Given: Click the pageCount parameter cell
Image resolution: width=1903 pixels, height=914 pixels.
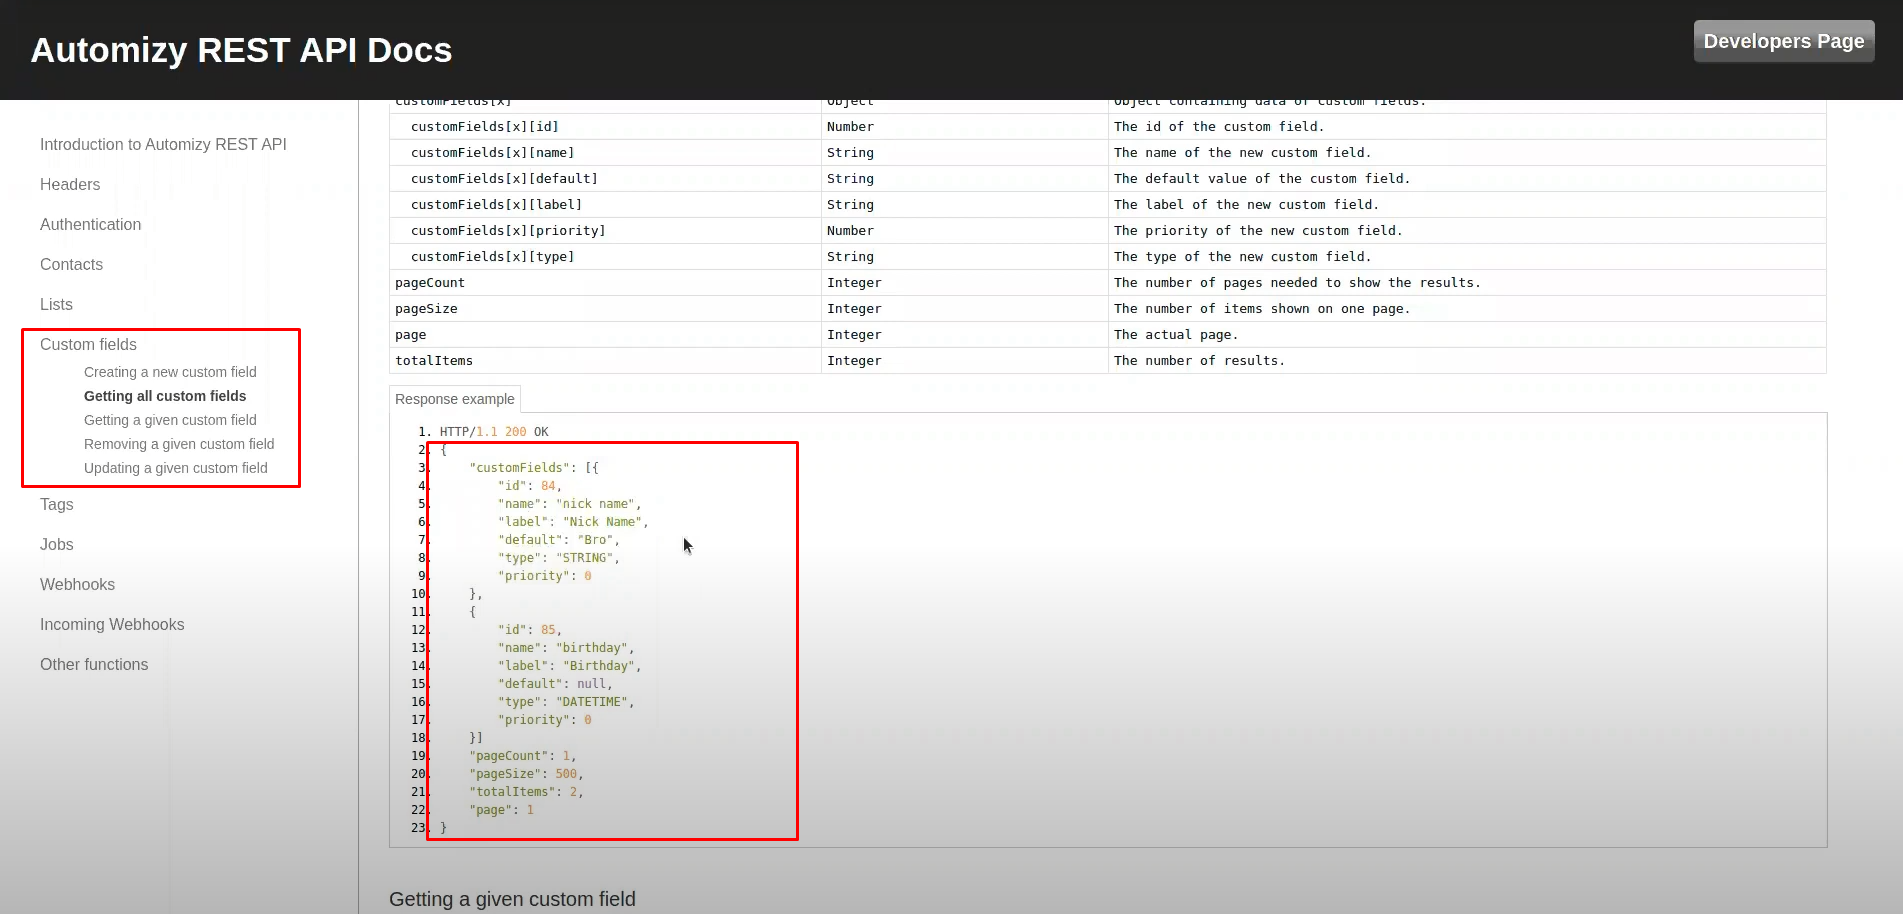Looking at the screenshot, I should pyautogui.click(x=605, y=283).
